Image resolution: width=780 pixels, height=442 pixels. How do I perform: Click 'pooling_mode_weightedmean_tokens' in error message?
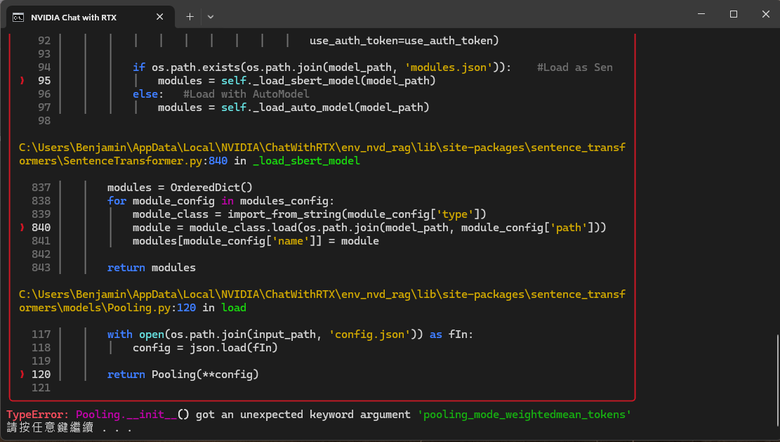(524, 414)
